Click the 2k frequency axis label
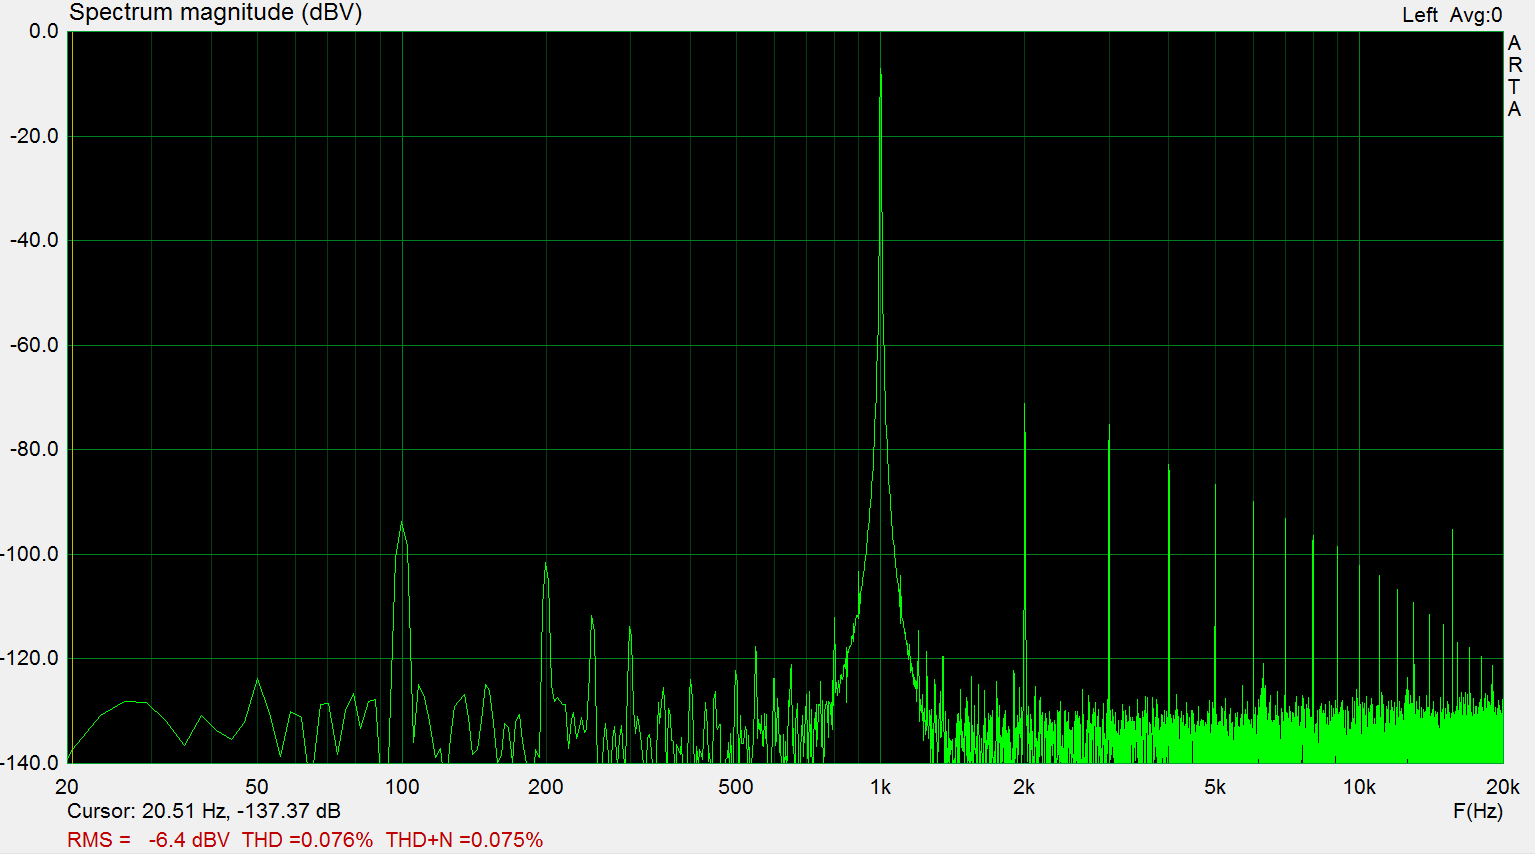1535x854 pixels. pyautogui.click(x=1024, y=787)
